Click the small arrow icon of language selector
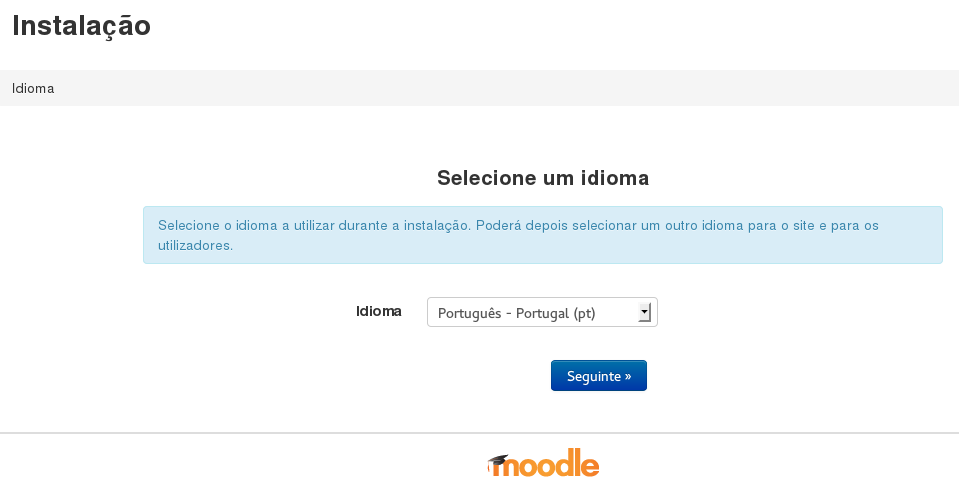Viewport: 959px width, 503px height. [644, 312]
